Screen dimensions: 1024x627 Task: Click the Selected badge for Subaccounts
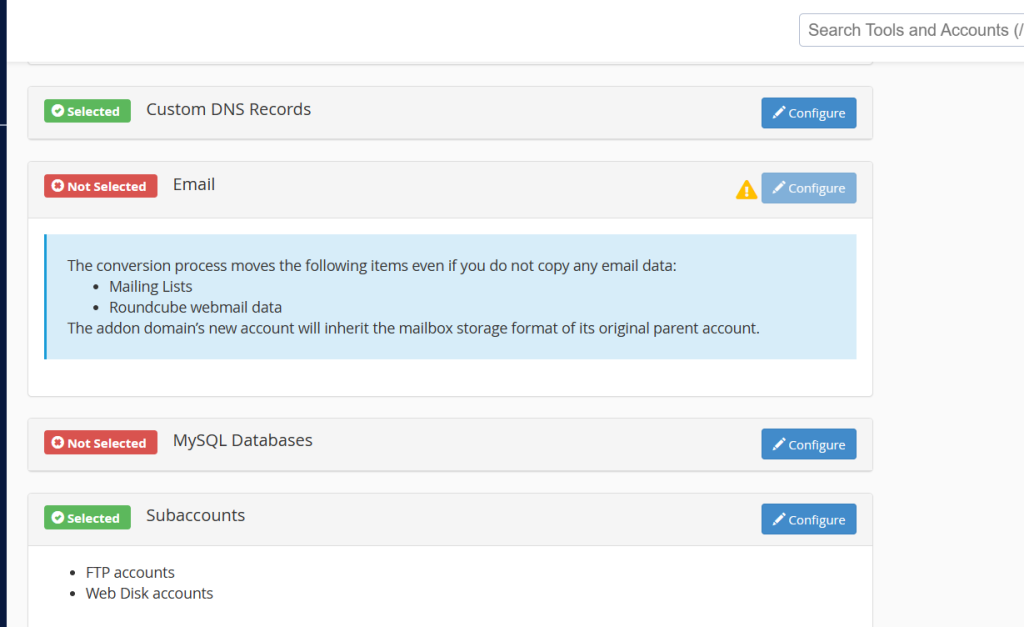point(88,518)
